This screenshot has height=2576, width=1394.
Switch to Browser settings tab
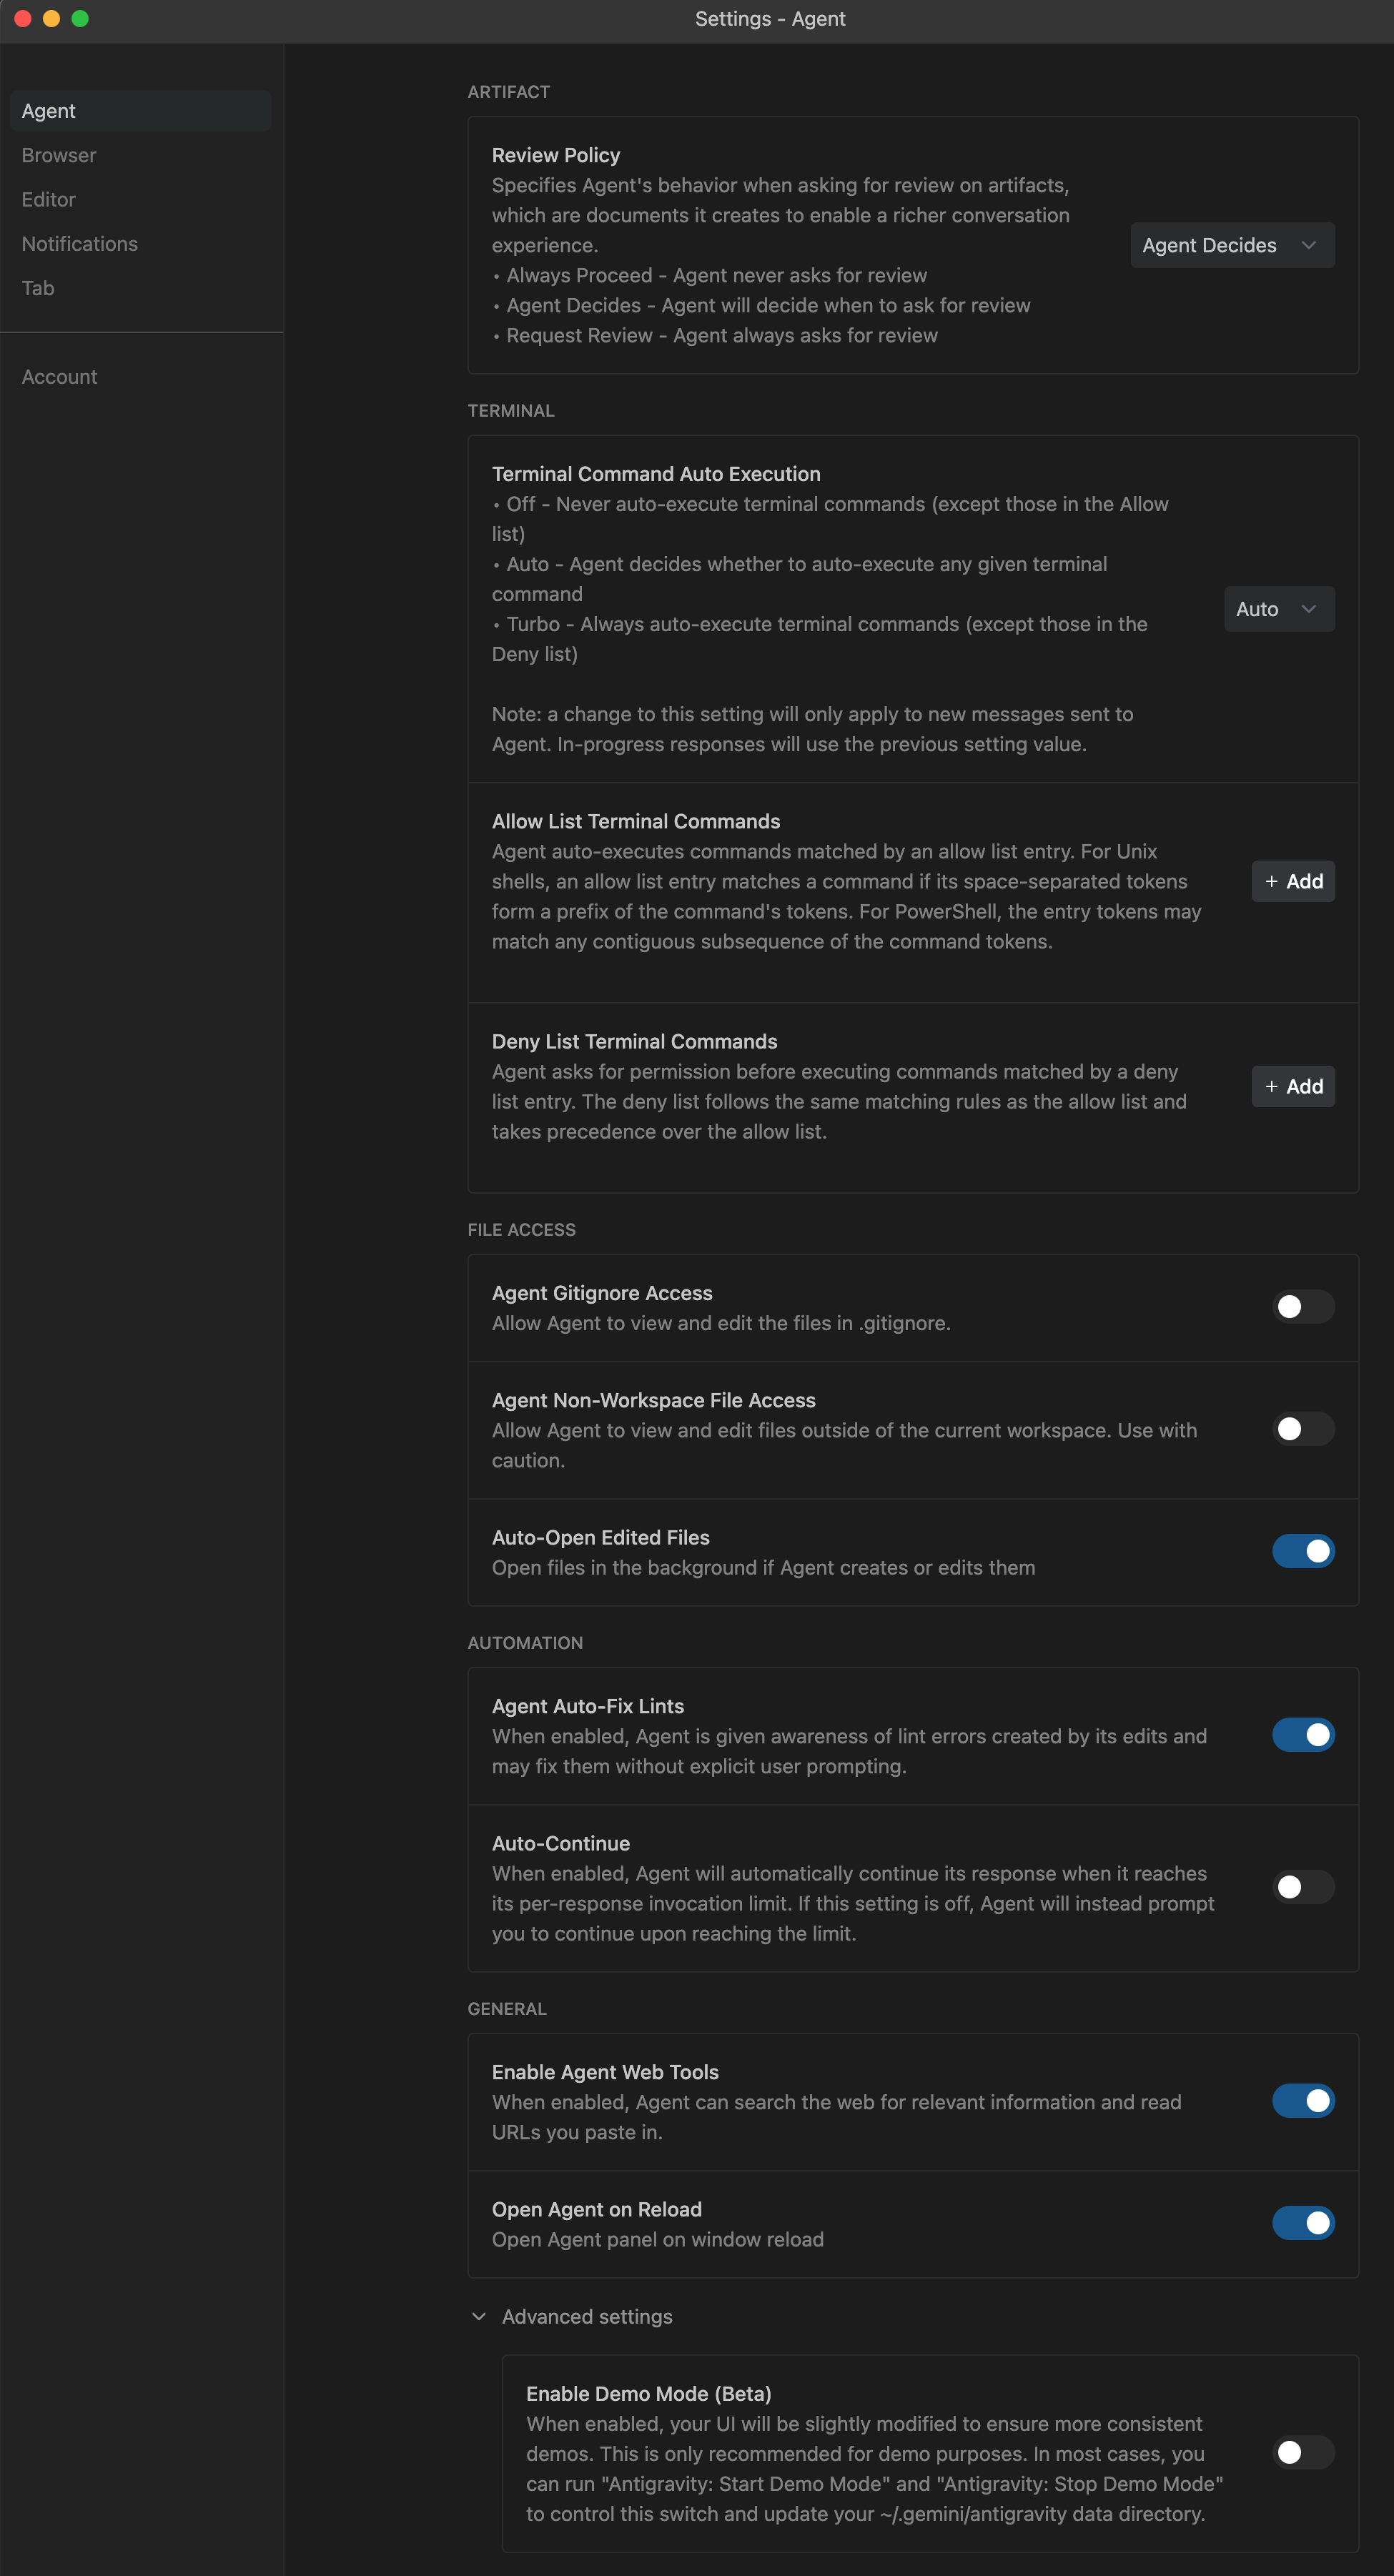(x=59, y=155)
